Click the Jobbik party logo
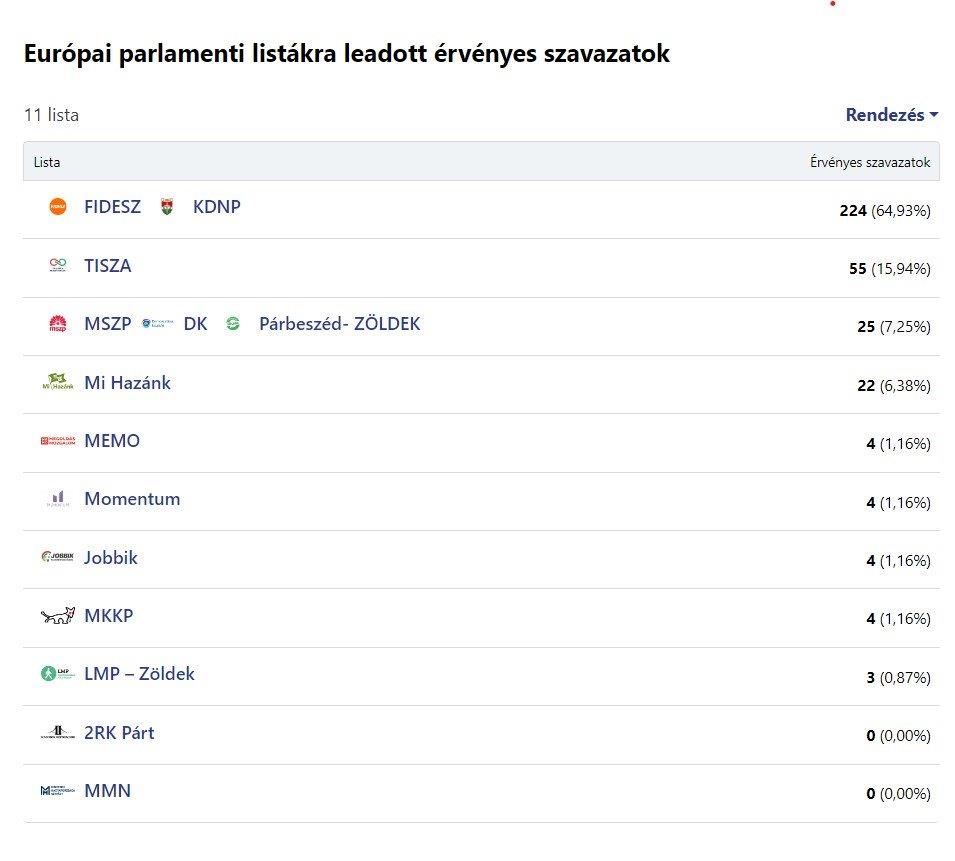The width and height of the screenshot is (955, 861). coord(58,557)
